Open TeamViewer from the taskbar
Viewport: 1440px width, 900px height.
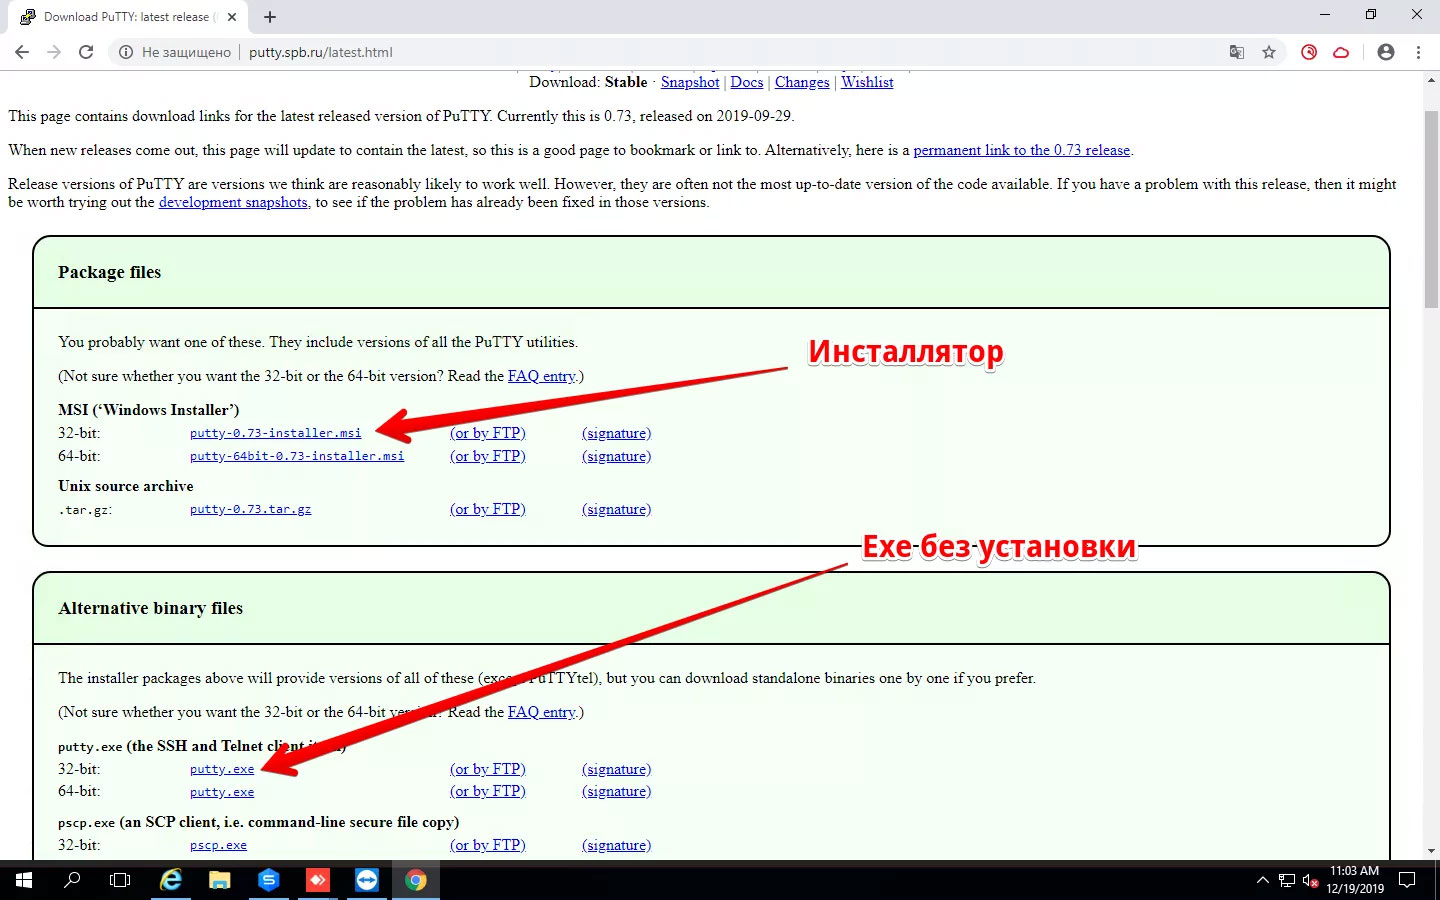point(367,880)
